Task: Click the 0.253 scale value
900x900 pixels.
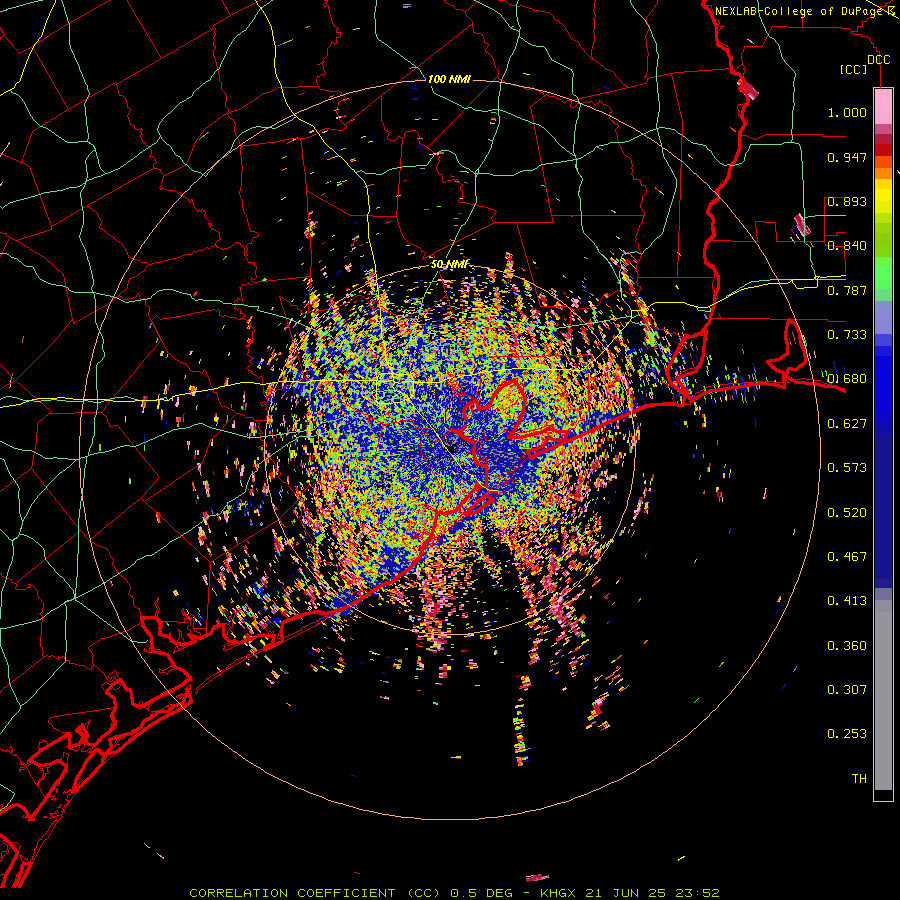Action: click(847, 734)
